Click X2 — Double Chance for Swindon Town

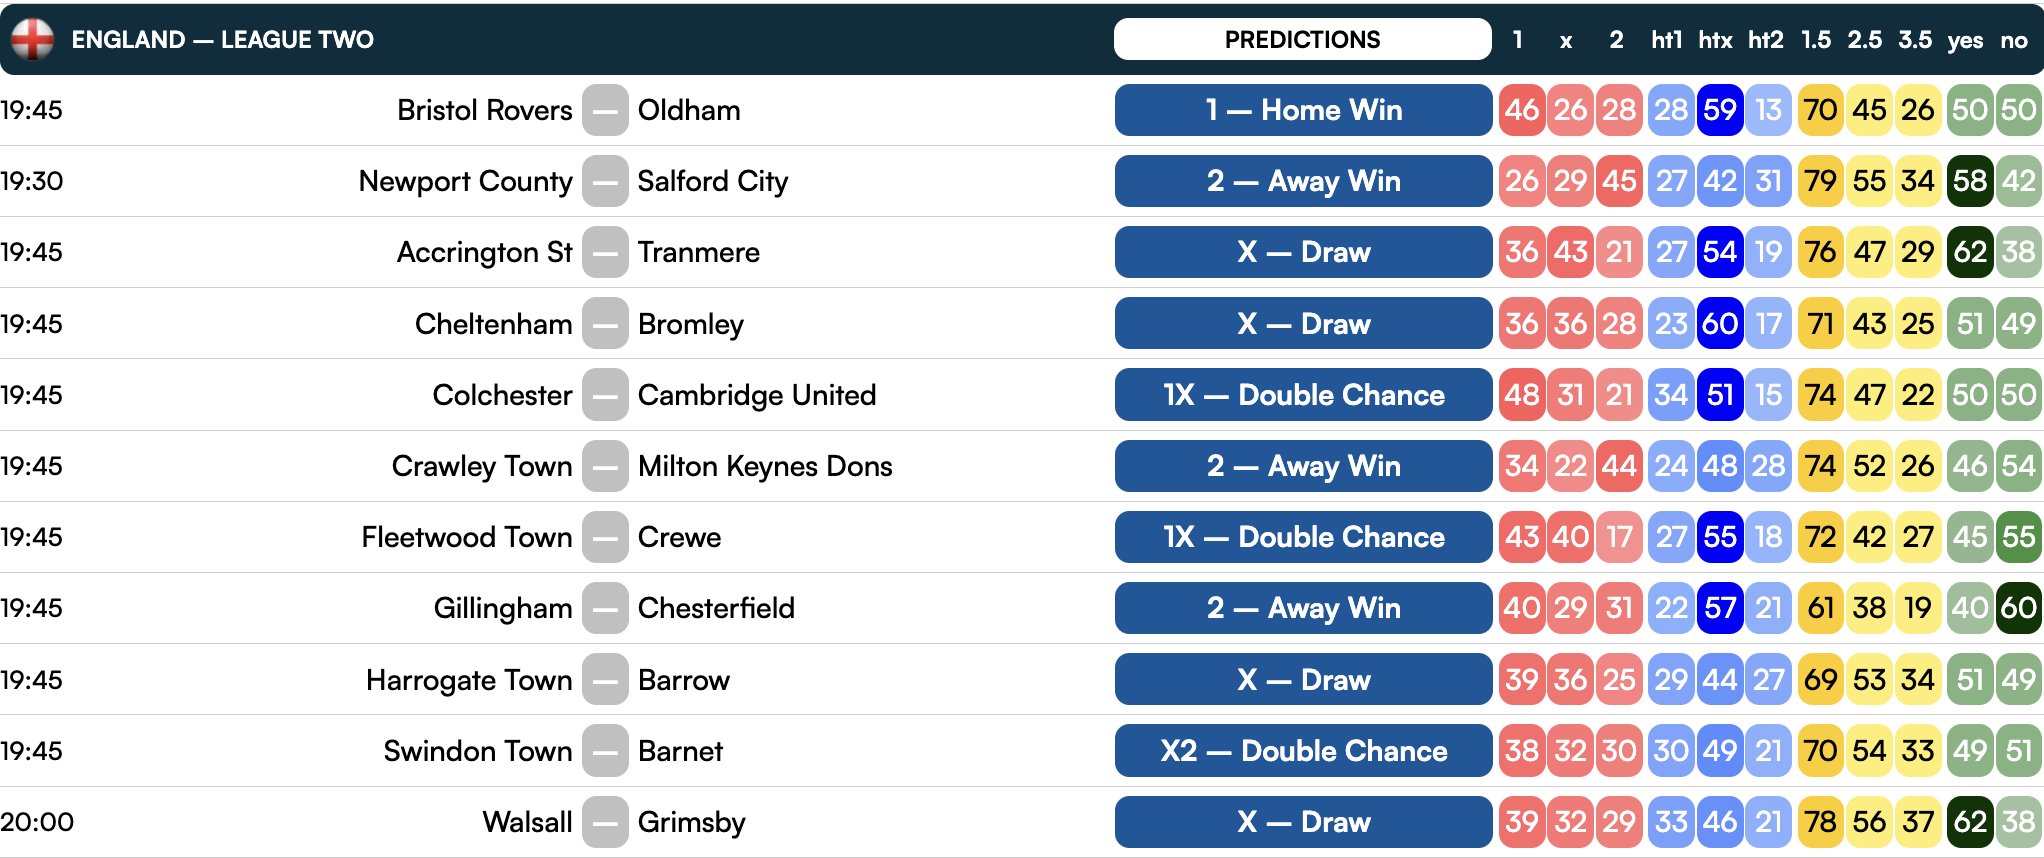1303,751
